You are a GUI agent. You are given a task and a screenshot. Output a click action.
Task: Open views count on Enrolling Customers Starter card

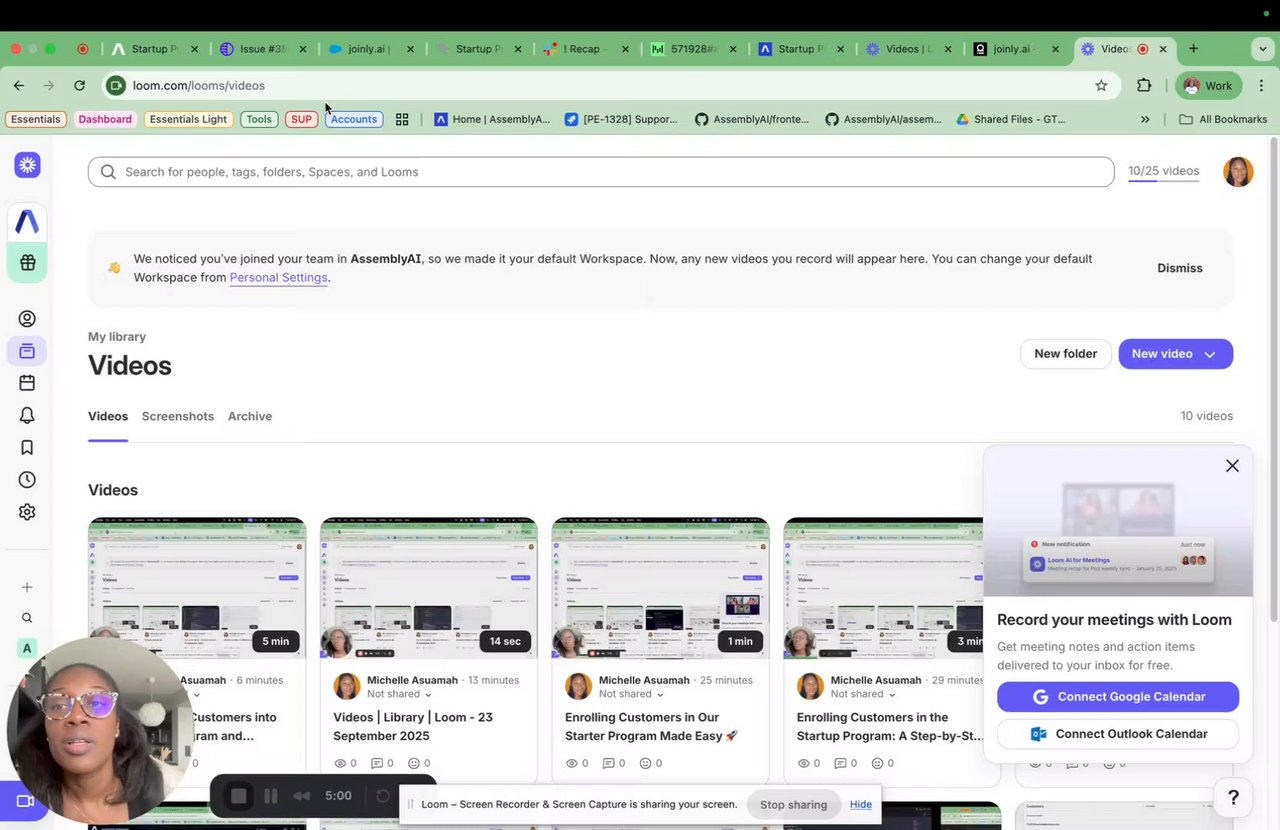point(577,763)
